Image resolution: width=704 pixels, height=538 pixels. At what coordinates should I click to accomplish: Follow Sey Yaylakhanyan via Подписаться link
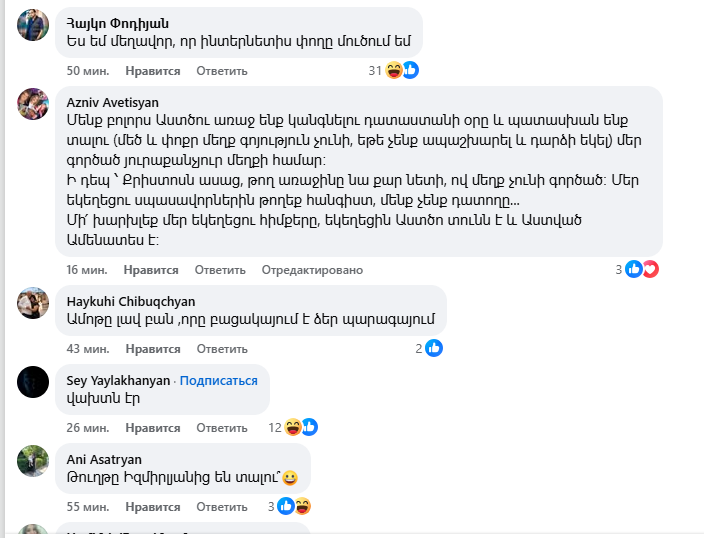[218, 381]
